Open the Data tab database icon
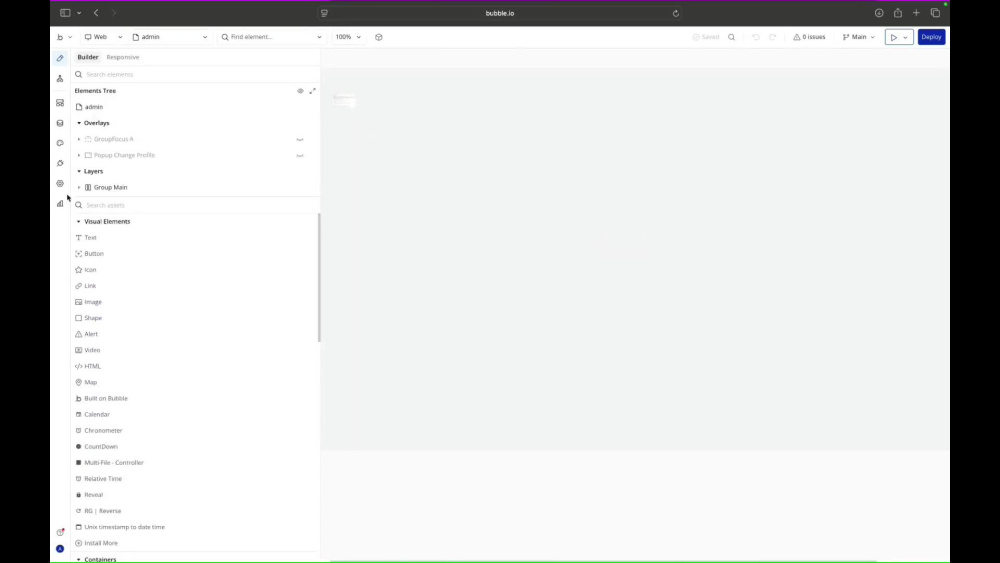Screen dimensions: 1000x563 (x=60, y=123)
